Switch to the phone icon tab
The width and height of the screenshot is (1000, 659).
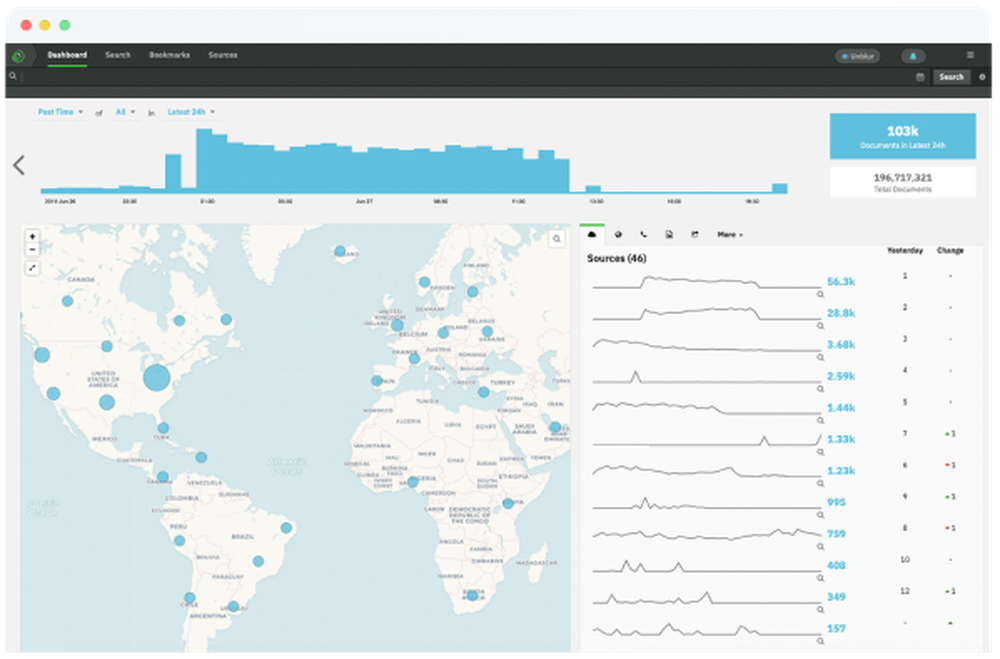(x=643, y=235)
